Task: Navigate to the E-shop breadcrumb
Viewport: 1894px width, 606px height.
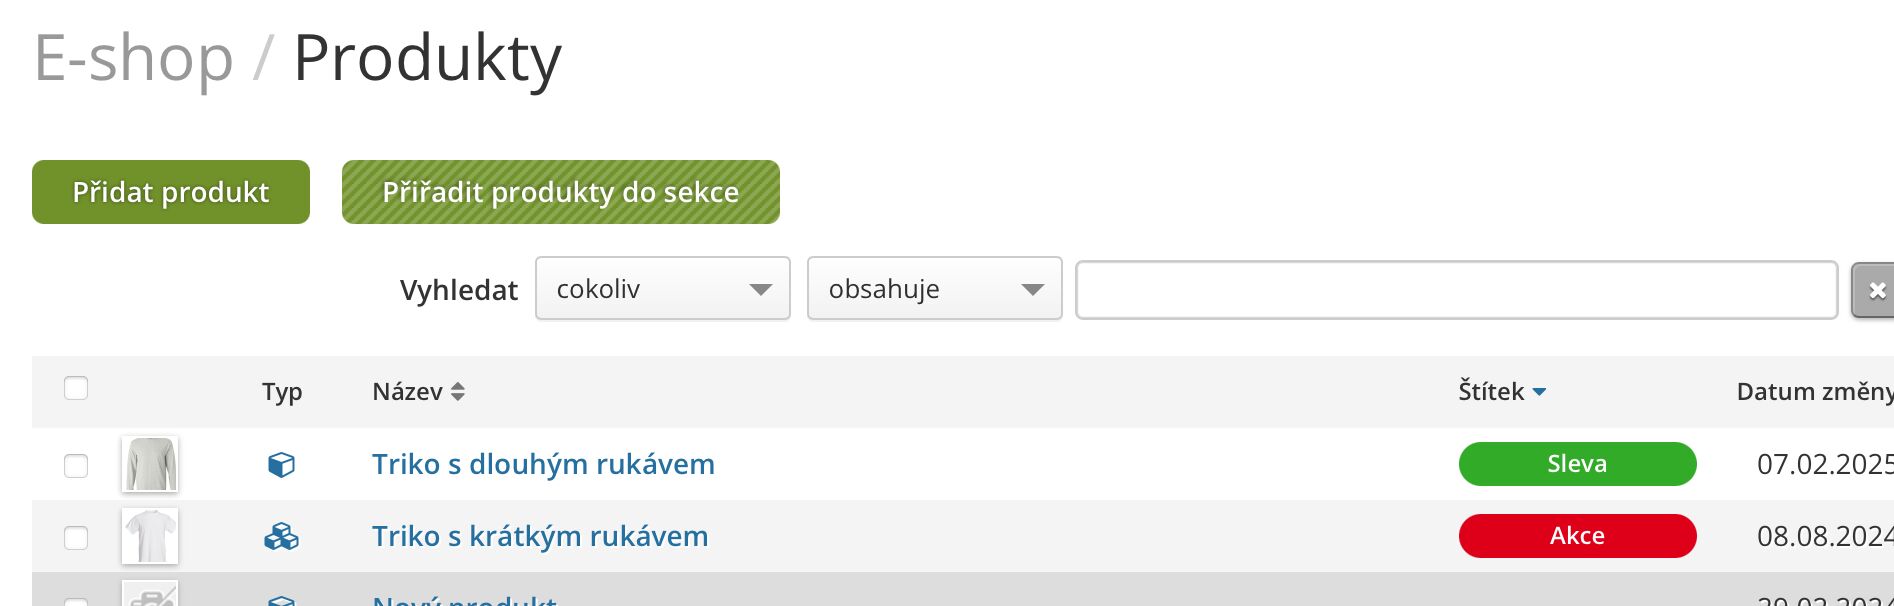Action: tap(133, 58)
